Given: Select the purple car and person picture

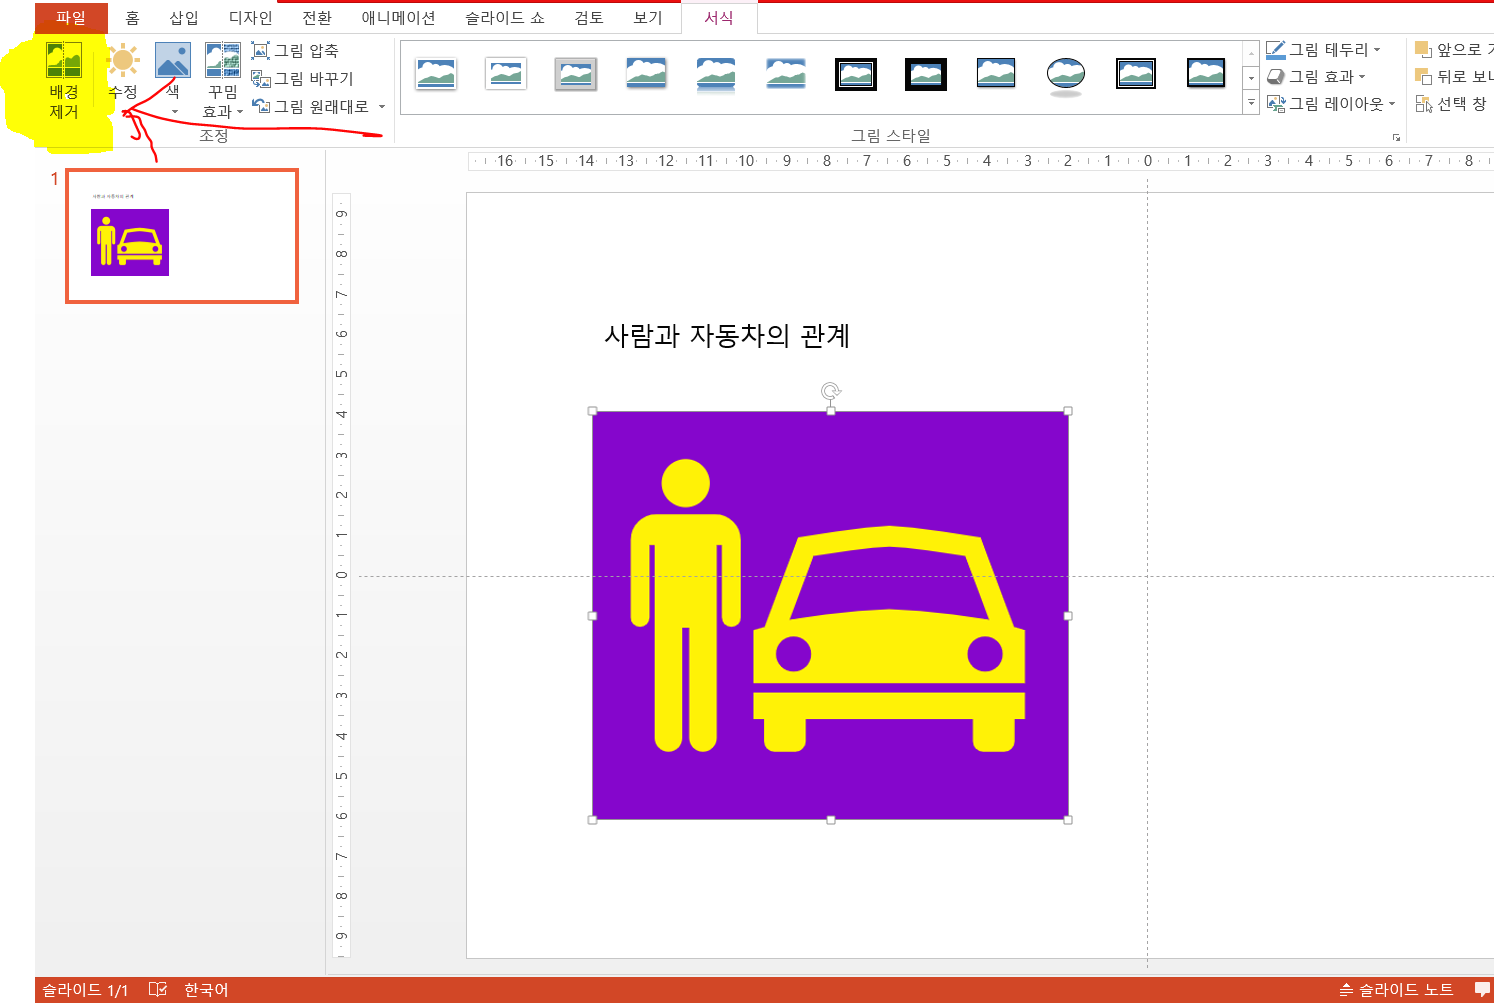Looking at the screenshot, I should tap(830, 615).
